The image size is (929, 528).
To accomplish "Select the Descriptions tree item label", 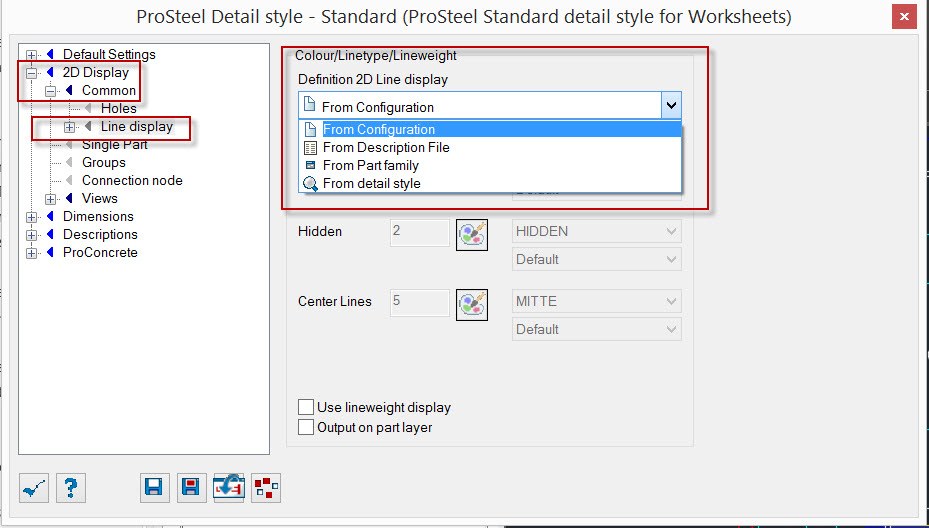I will tap(100, 234).
